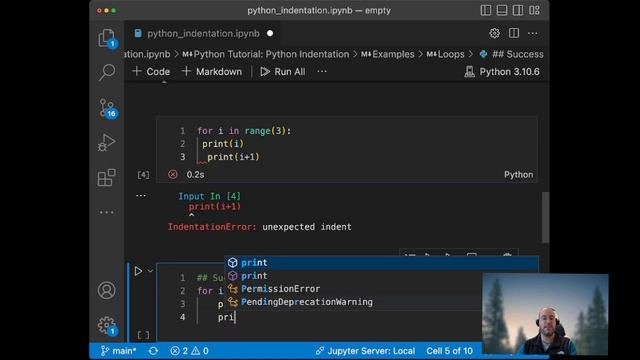Image resolution: width=640 pixels, height=360 pixels.
Task: Click IndentationError text in output
Action: pyautogui.click(x=212, y=227)
